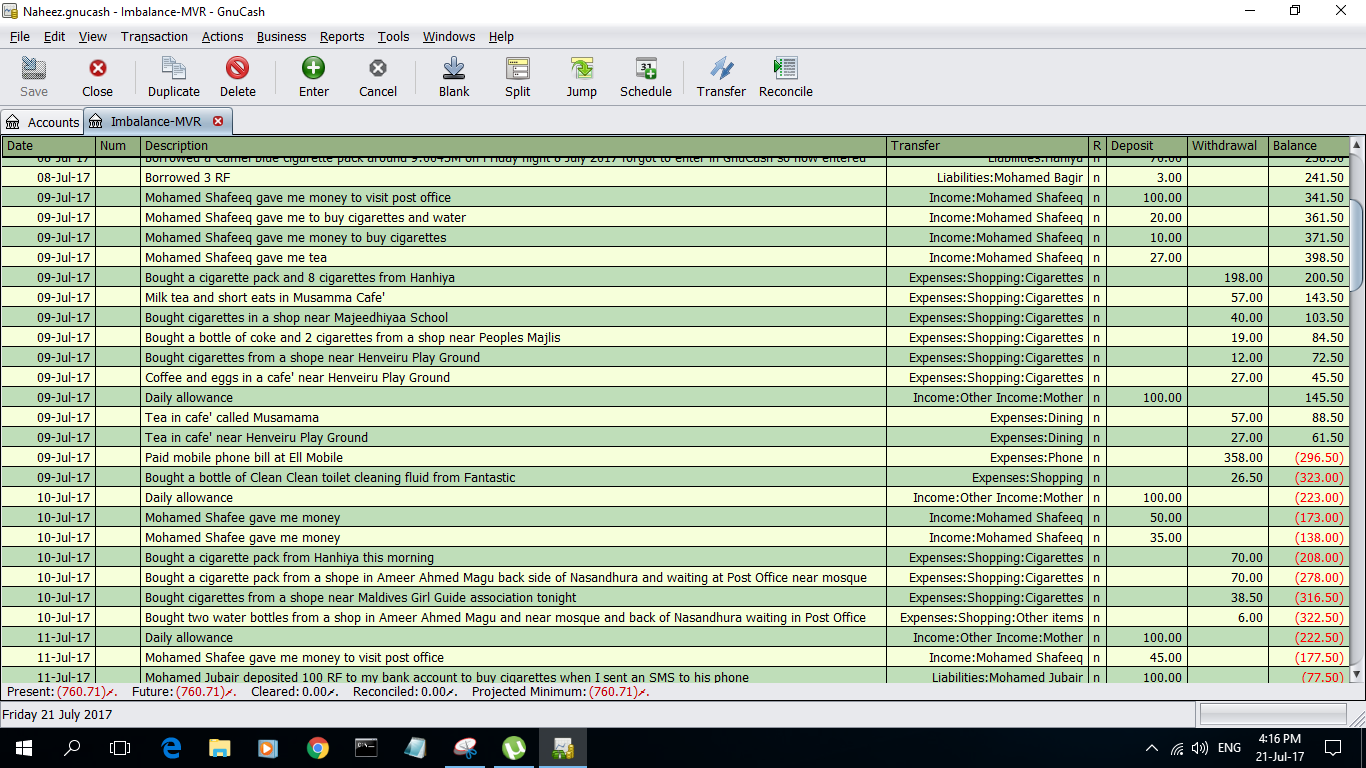Click the 26.50 withdrawal cell
Viewport: 1366px width, 768px height.
(1228, 478)
